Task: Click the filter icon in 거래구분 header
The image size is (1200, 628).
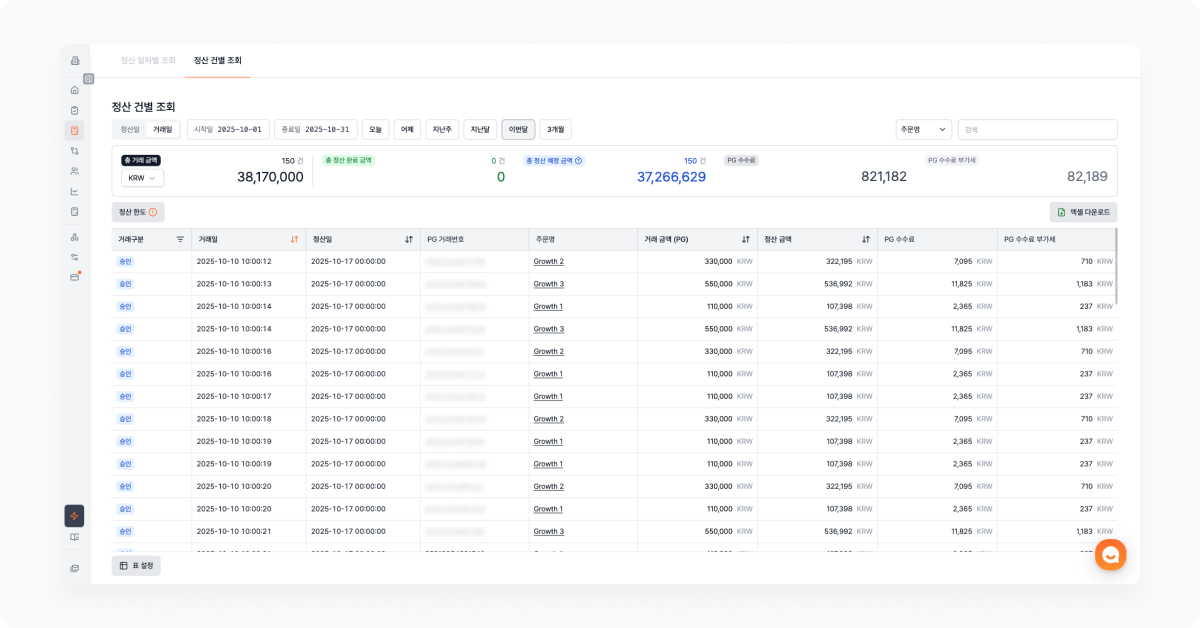Action: coord(180,239)
